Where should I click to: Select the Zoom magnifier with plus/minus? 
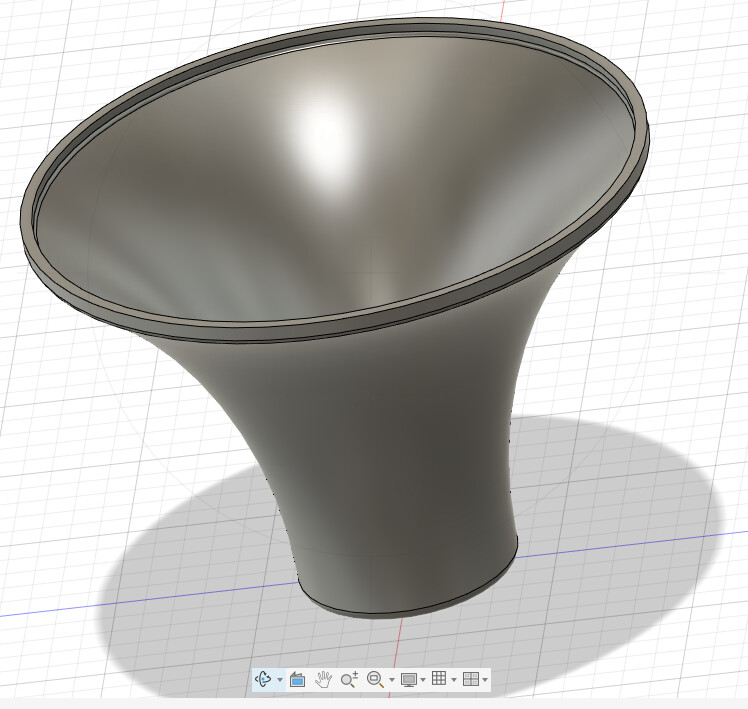(349, 679)
